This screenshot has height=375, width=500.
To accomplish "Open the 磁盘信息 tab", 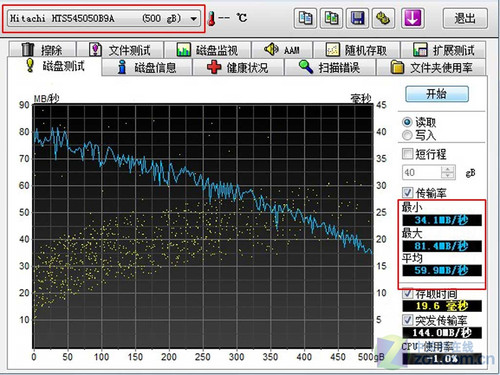I will tap(147, 67).
